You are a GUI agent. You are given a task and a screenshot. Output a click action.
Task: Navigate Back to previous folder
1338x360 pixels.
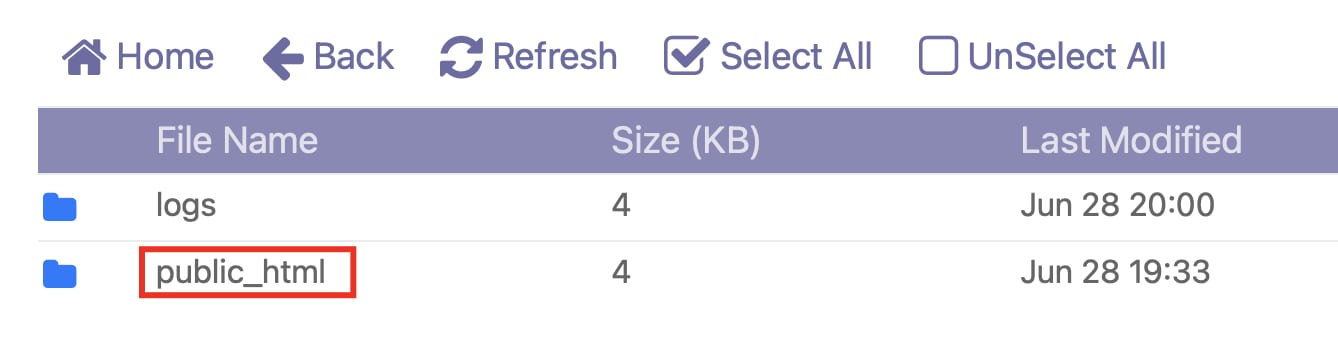coord(329,57)
